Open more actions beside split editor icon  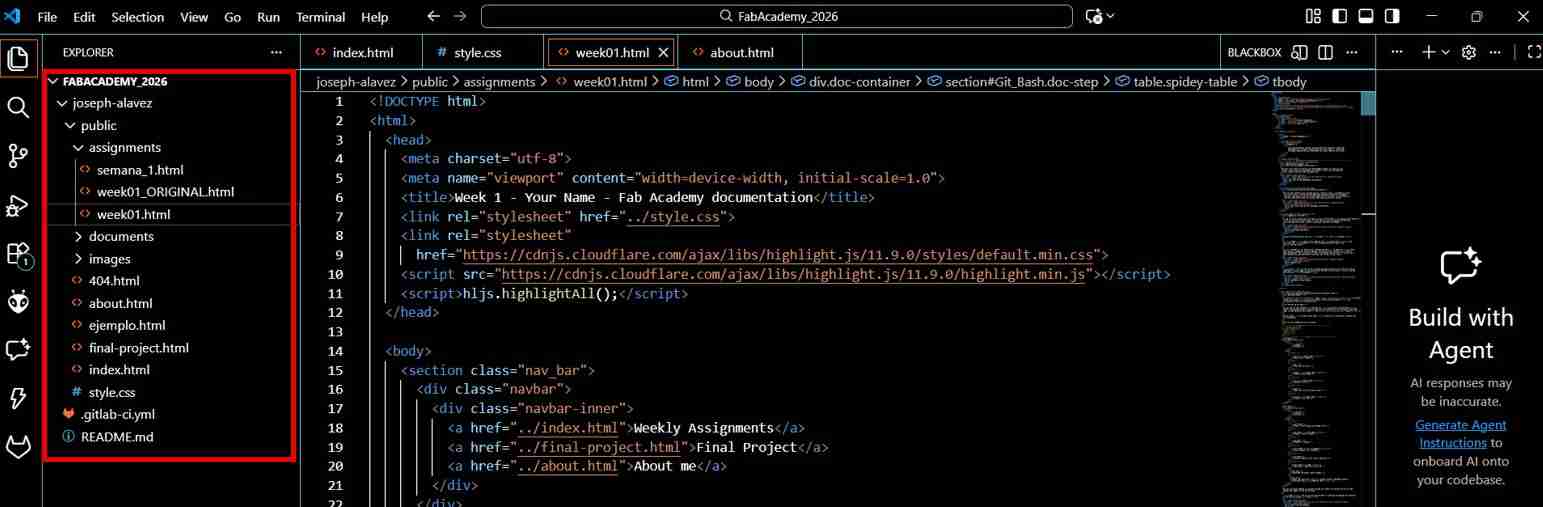click(1352, 52)
